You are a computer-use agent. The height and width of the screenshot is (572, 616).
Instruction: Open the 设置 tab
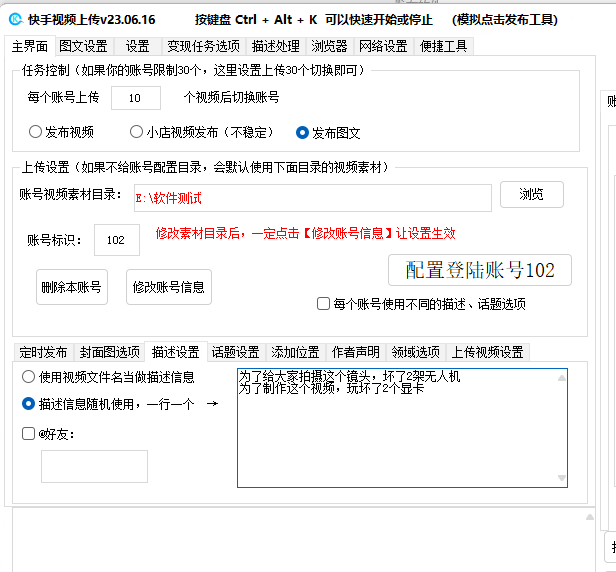pos(138,46)
